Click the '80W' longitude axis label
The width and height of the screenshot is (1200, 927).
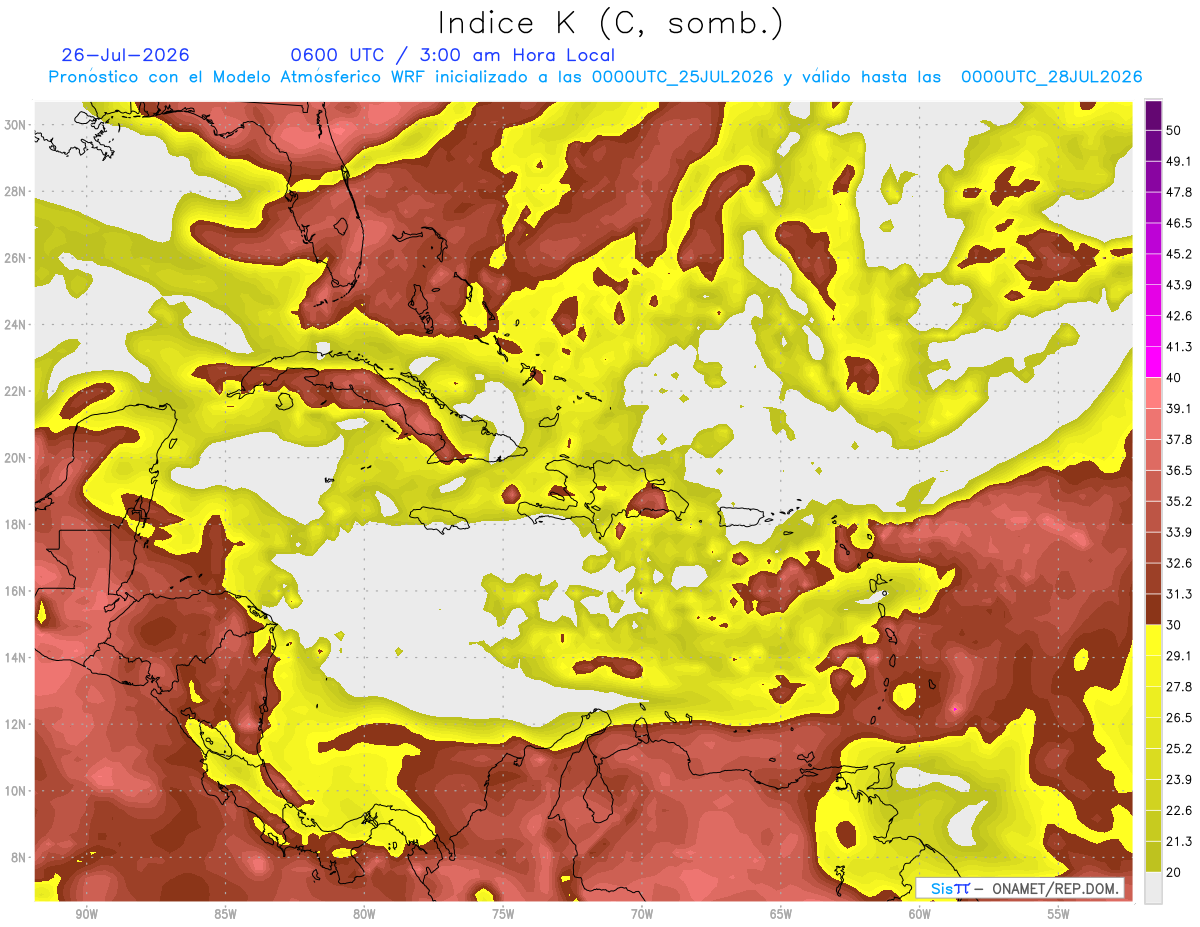[364, 914]
